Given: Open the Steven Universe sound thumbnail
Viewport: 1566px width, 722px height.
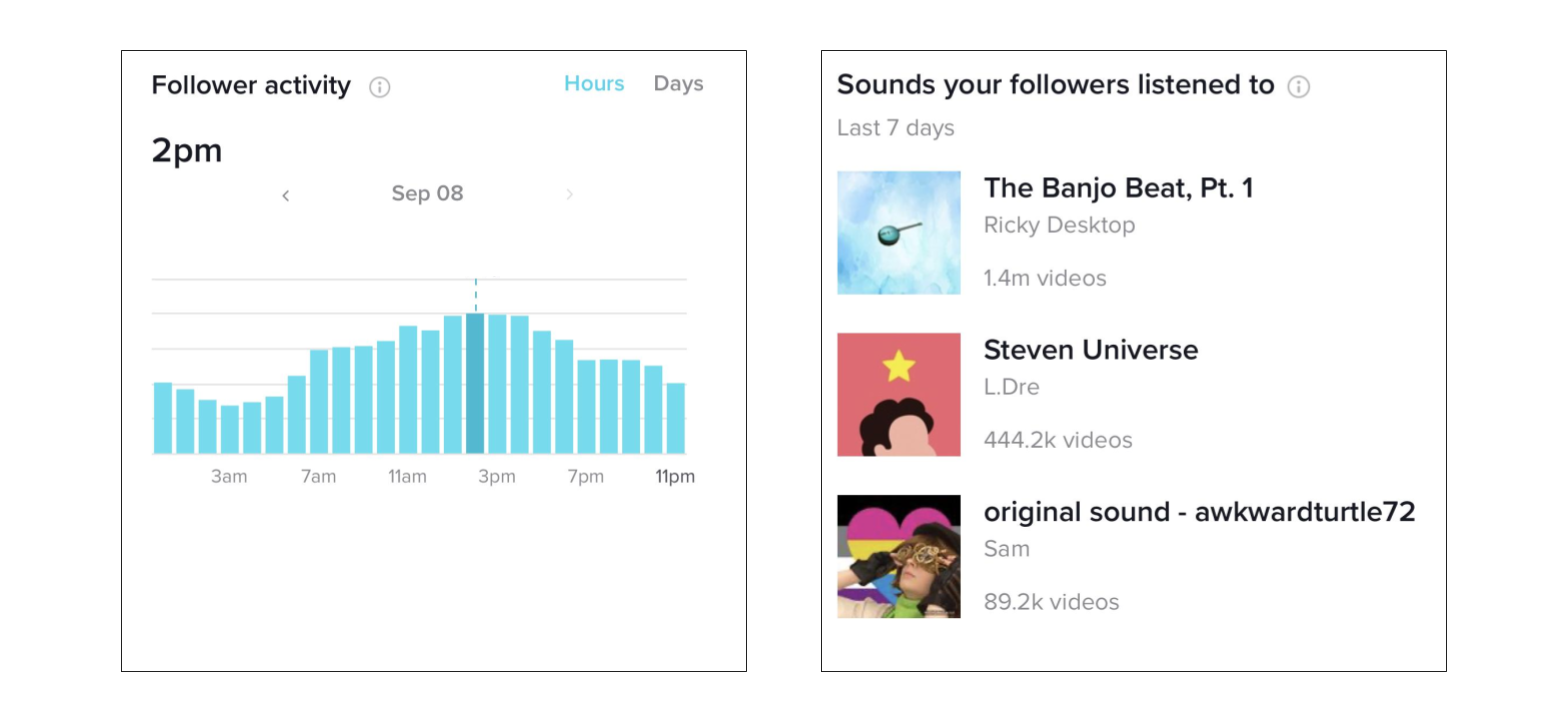Looking at the screenshot, I should (898, 394).
